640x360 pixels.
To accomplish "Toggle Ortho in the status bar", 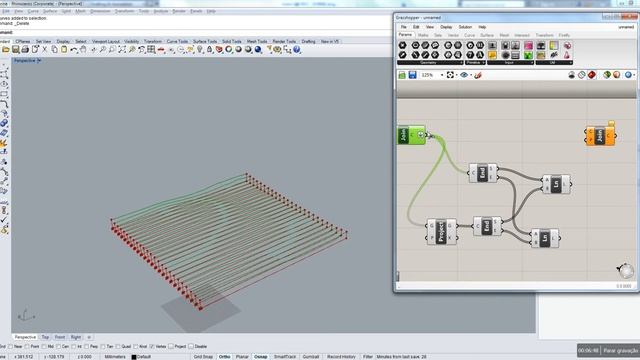I will click(x=224, y=357).
